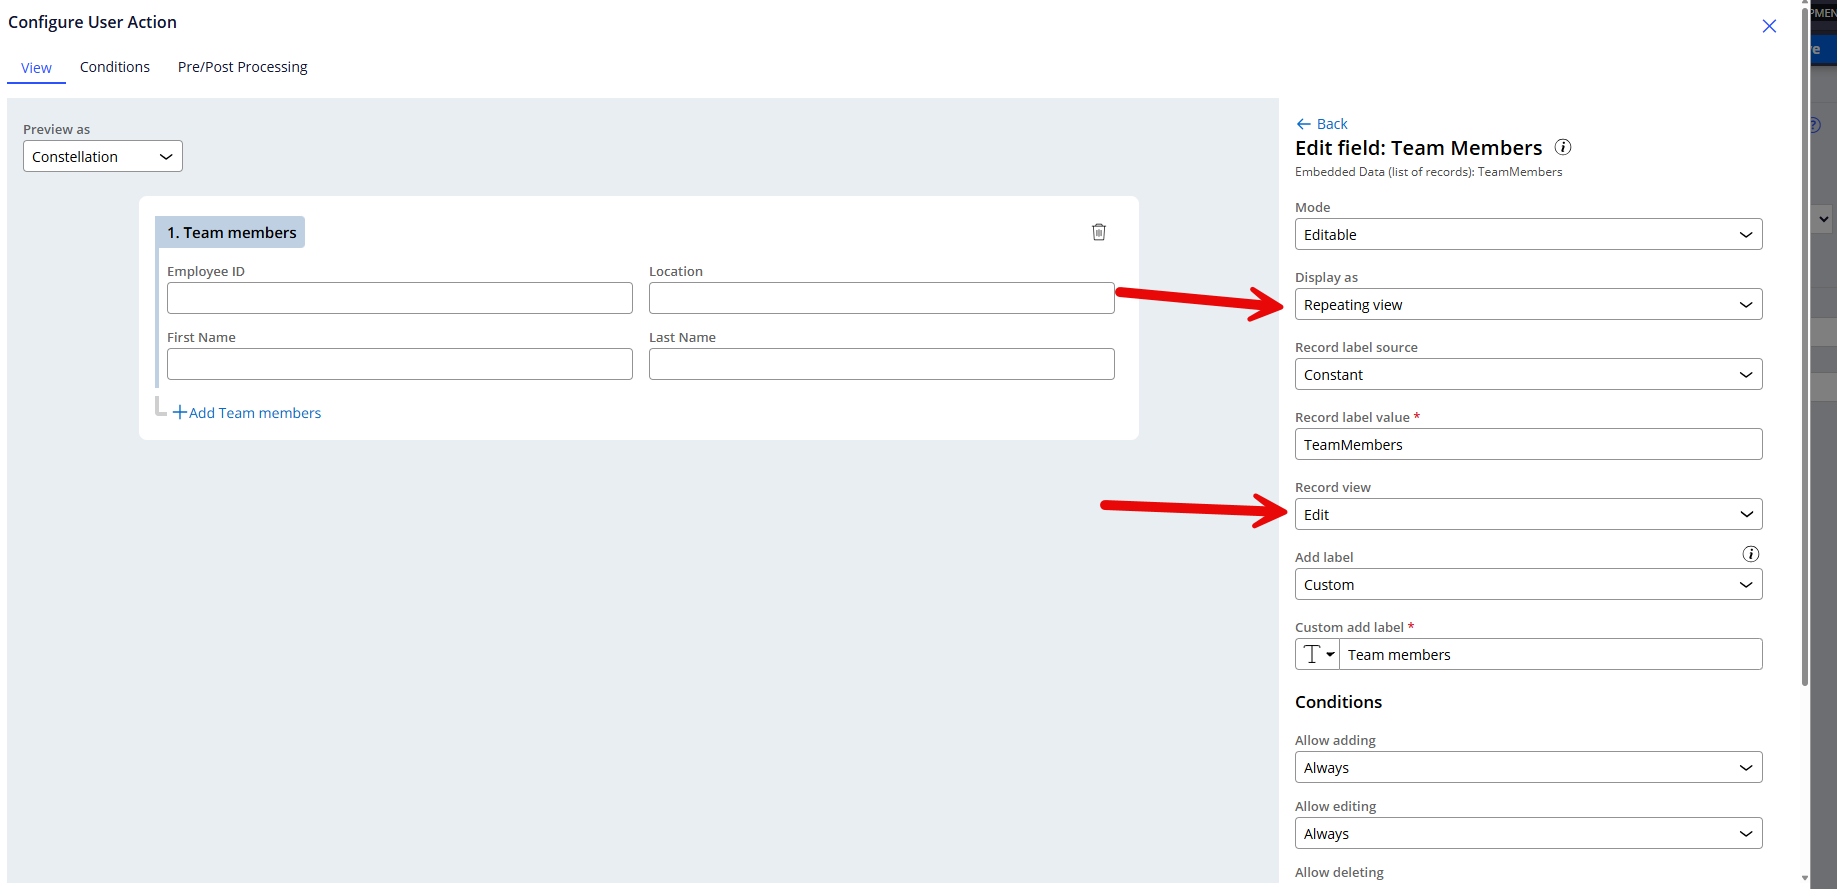Open the Allow adding dropdown
This screenshot has width=1837, height=889.
pos(1528,768)
